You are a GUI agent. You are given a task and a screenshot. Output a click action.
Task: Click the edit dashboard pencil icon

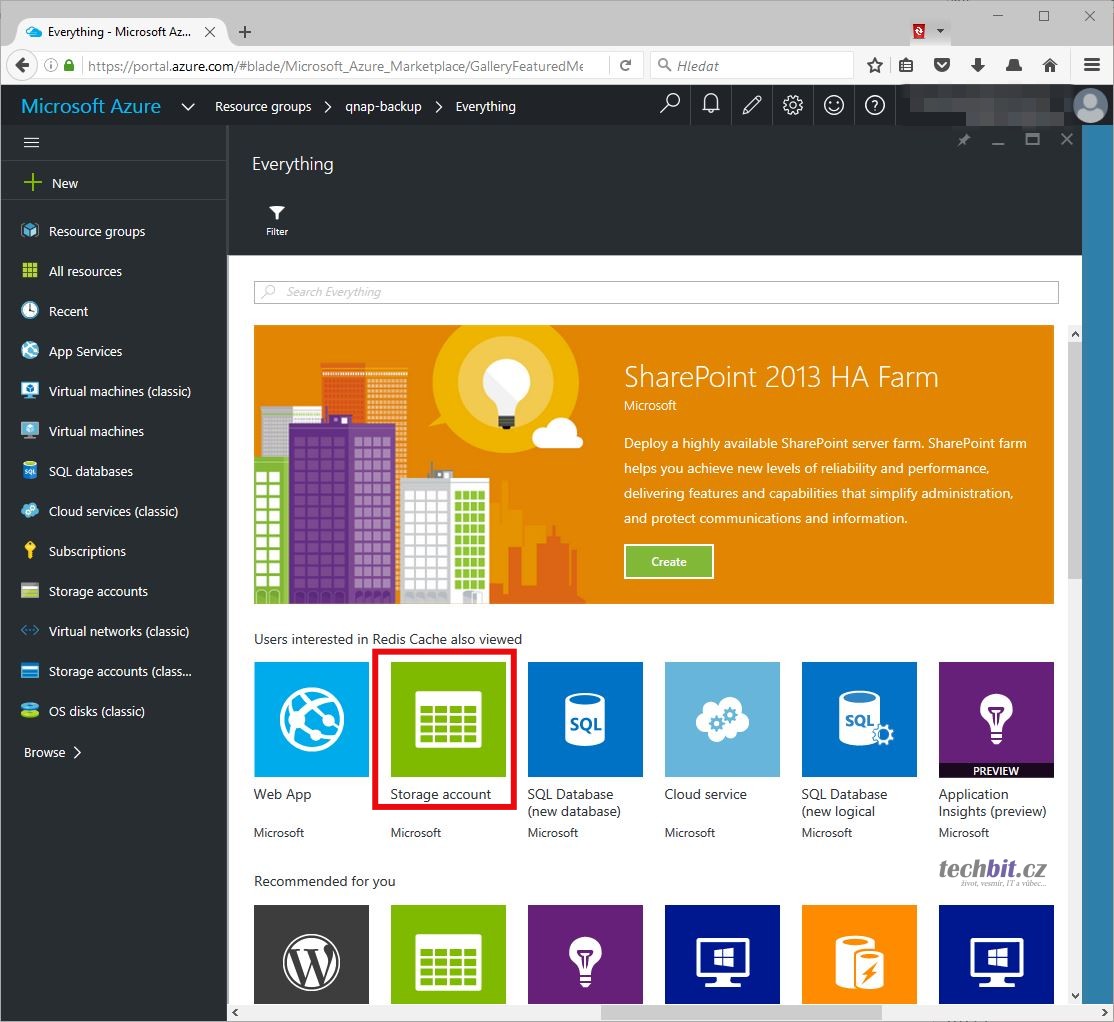(x=752, y=105)
